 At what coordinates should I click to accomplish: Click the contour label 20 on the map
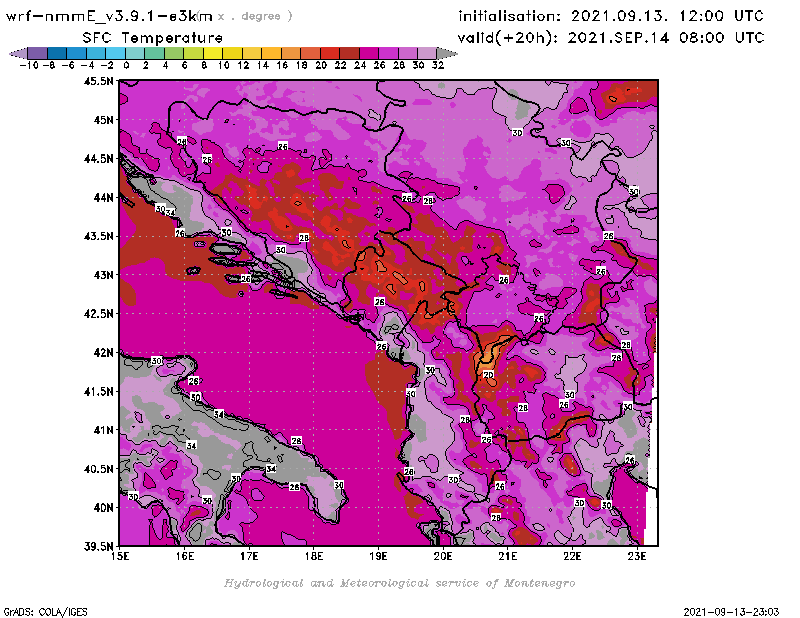click(x=489, y=375)
